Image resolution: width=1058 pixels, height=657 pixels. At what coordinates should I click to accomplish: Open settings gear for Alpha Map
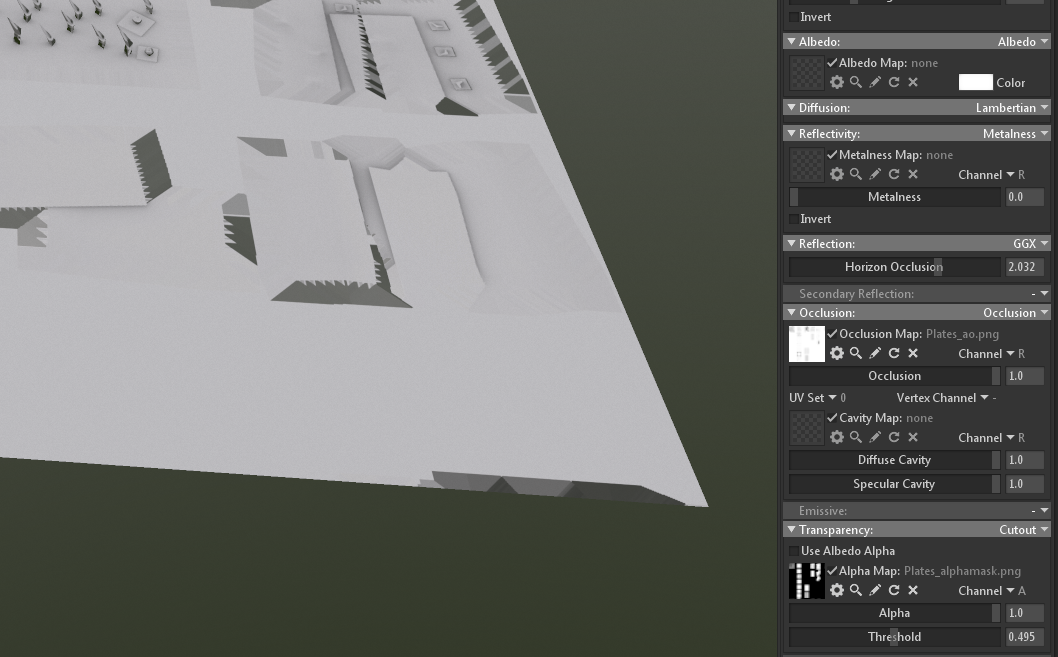(837, 590)
